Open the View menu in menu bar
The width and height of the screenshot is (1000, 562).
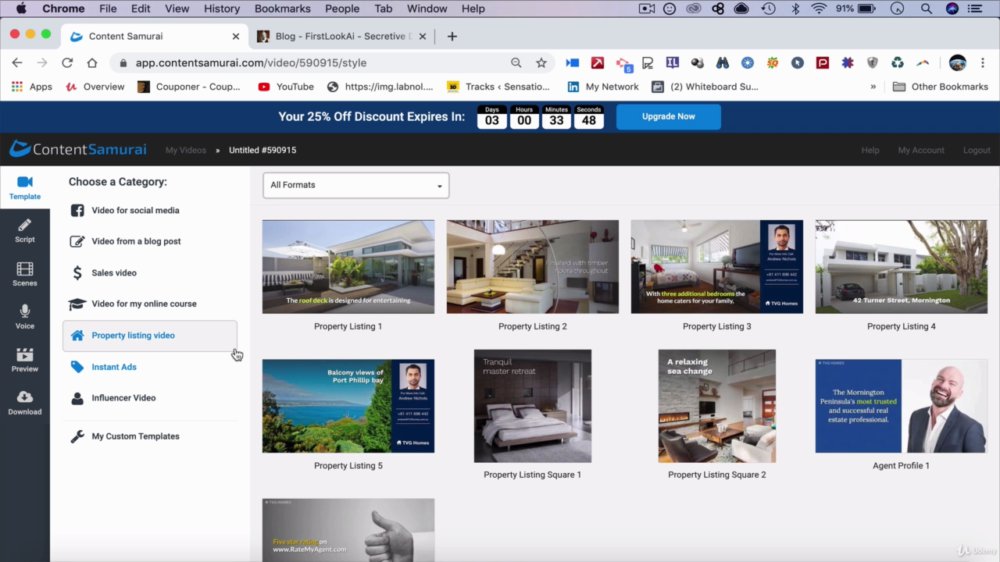177,9
